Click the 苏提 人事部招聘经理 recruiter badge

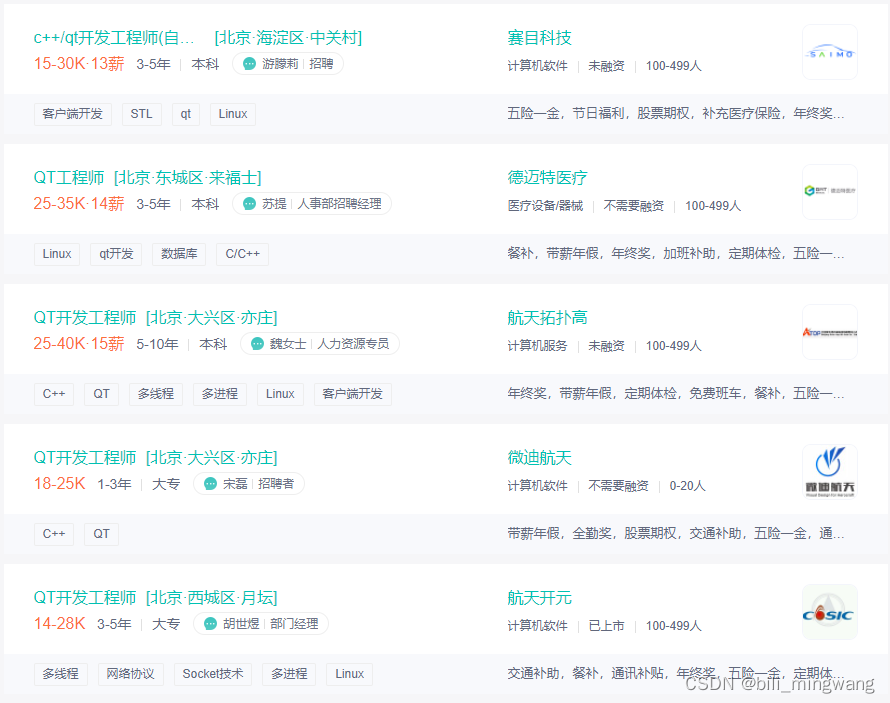312,204
